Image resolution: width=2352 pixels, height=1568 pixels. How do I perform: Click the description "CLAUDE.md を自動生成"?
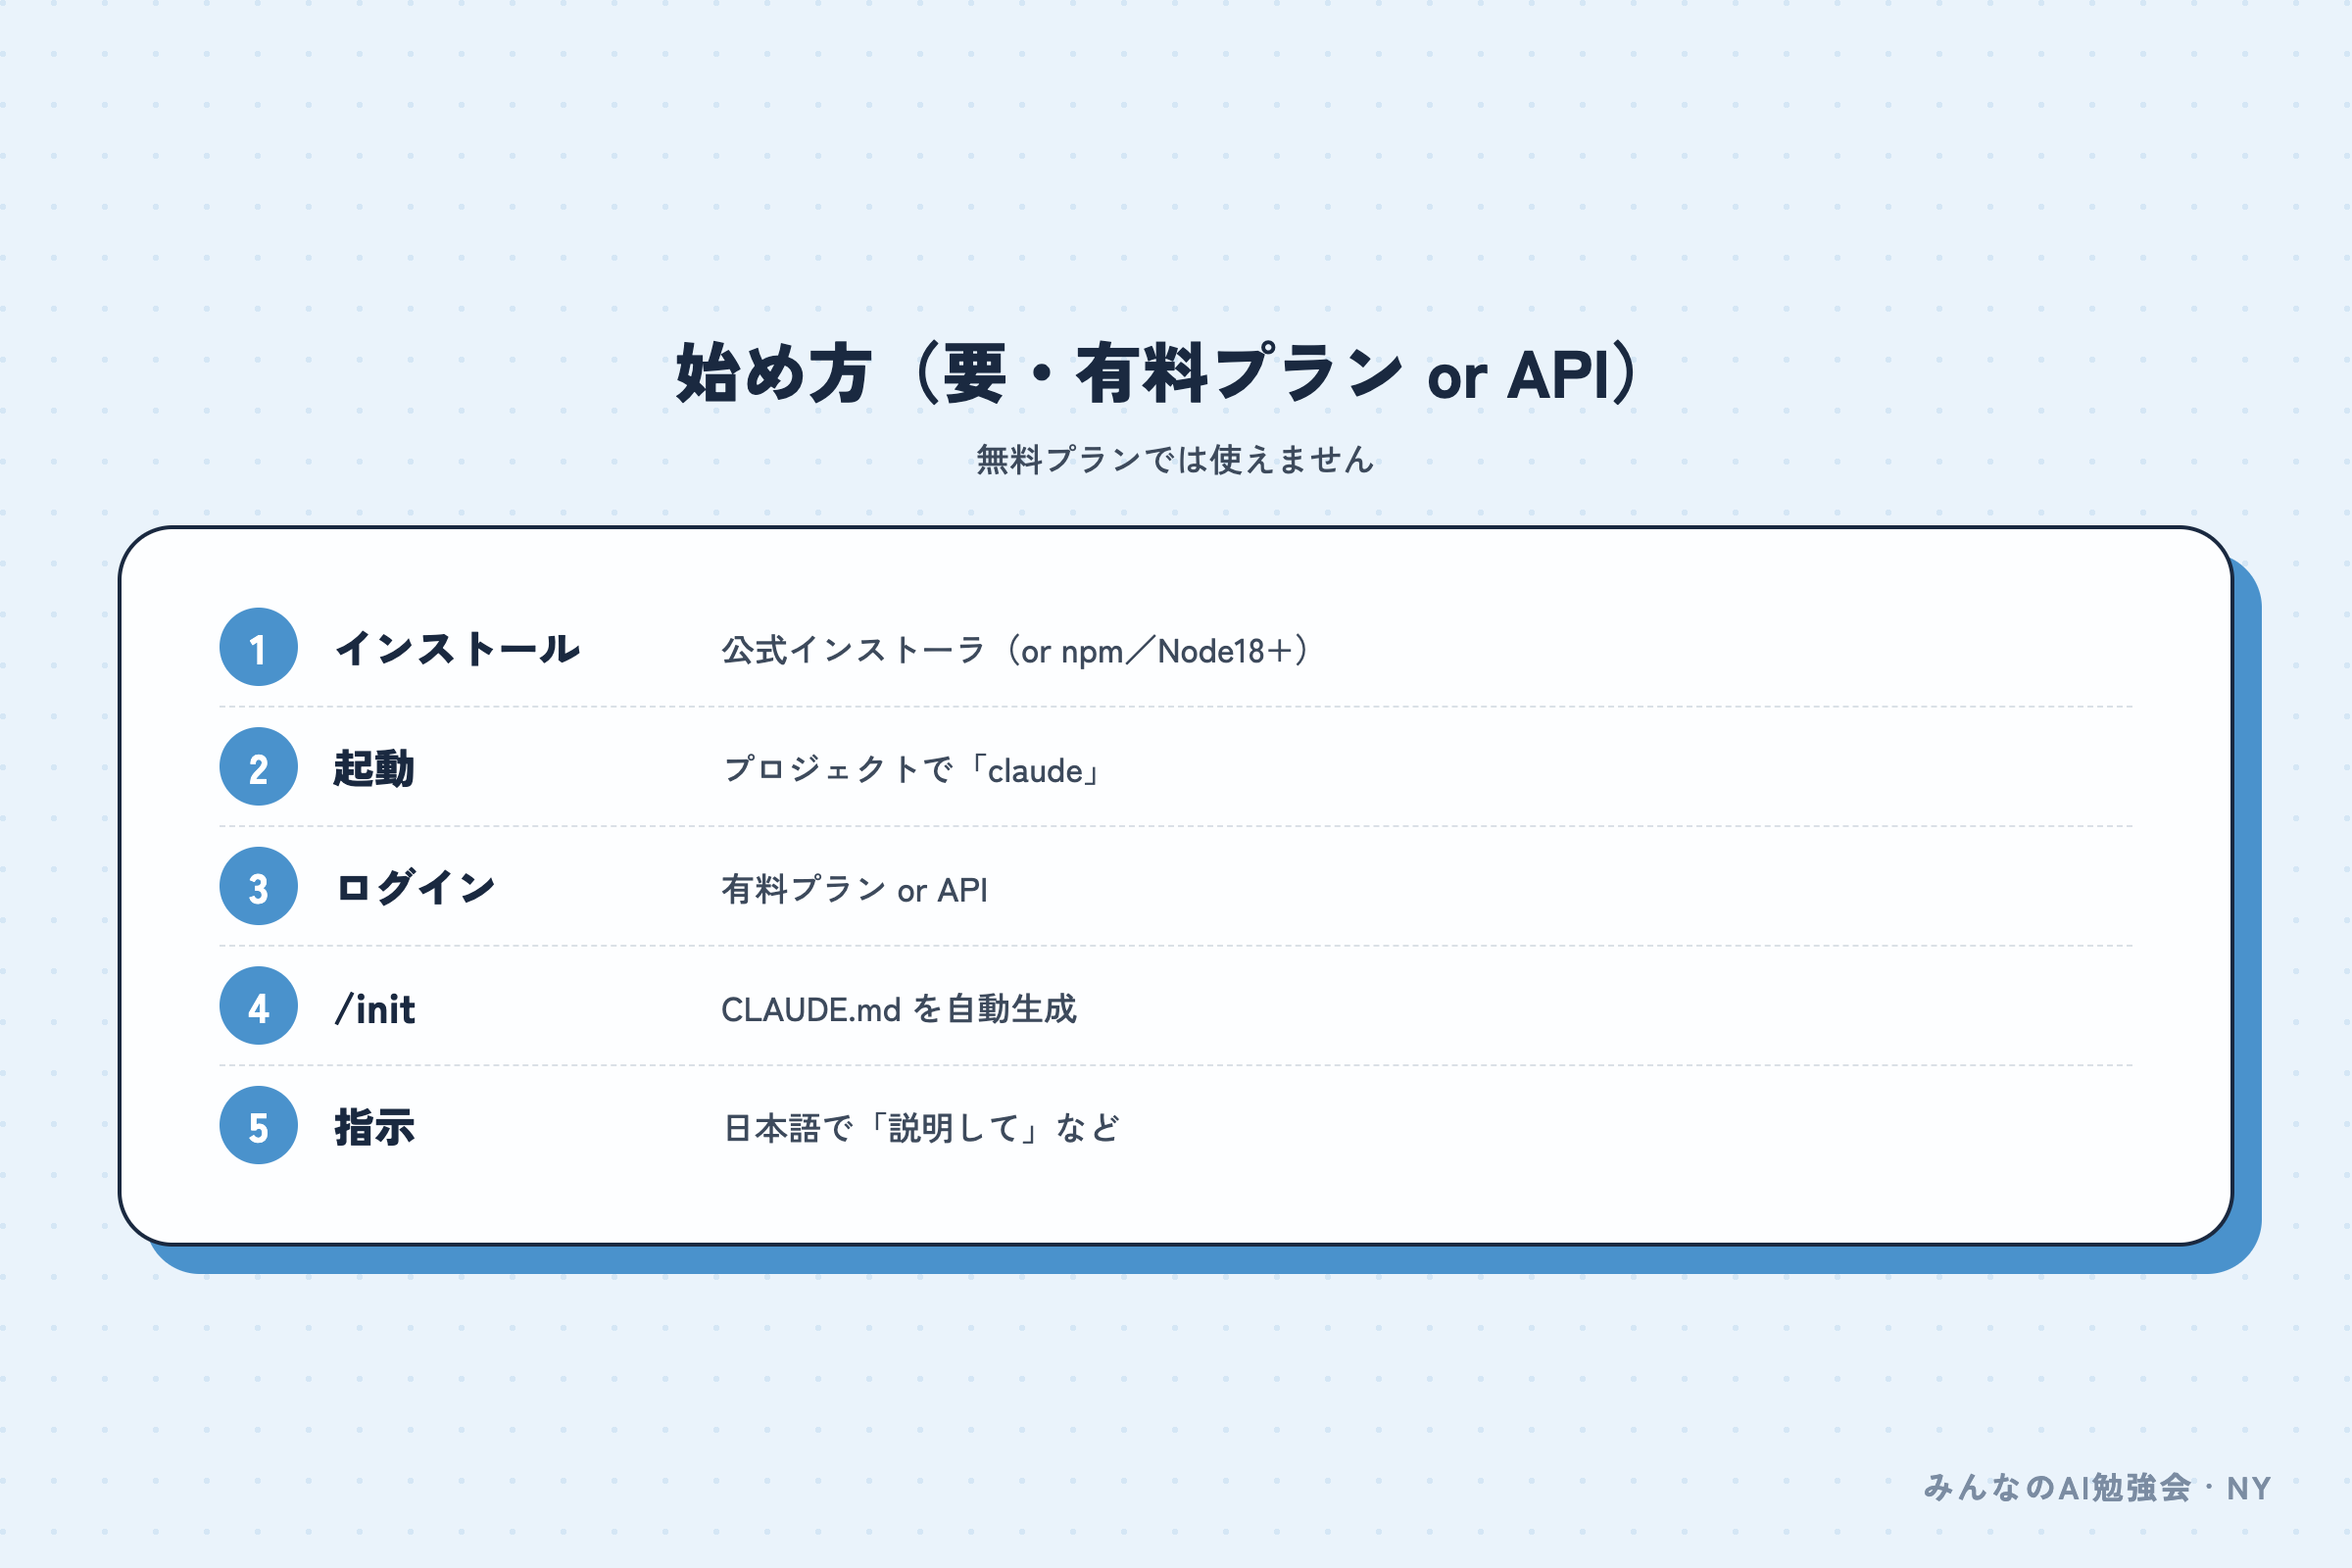tap(899, 1009)
